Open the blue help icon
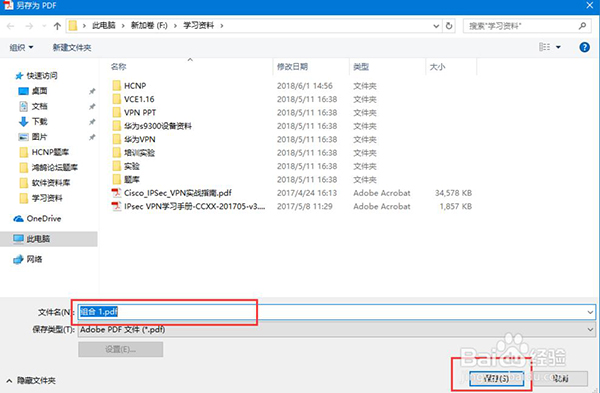The image size is (600, 393). click(x=584, y=47)
